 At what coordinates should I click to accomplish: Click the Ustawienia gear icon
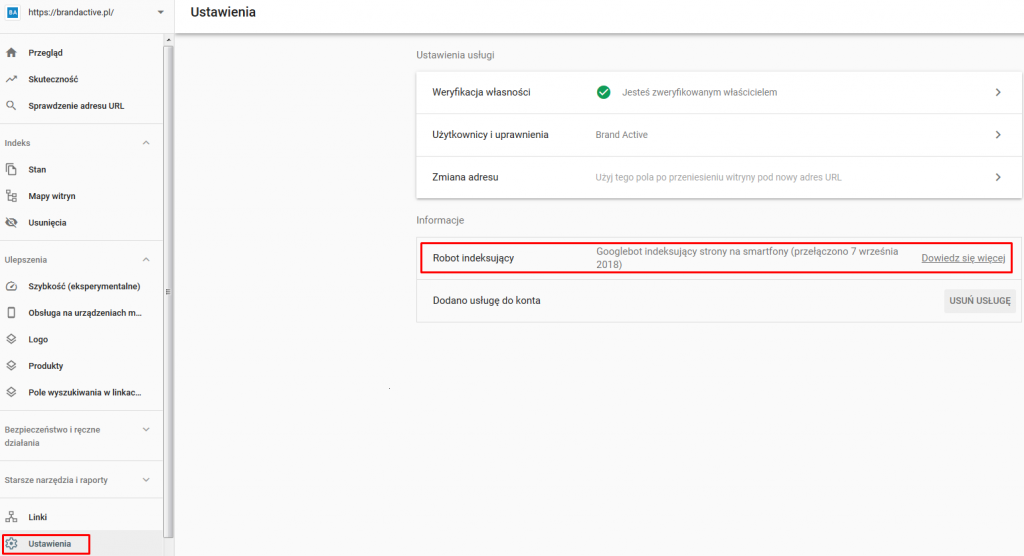point(12,544)
